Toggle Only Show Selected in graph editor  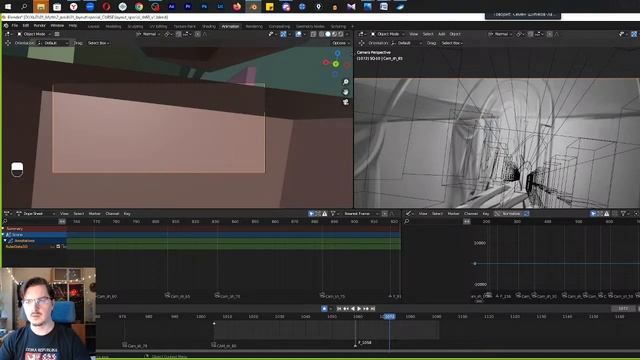click(x=593, y=213)
